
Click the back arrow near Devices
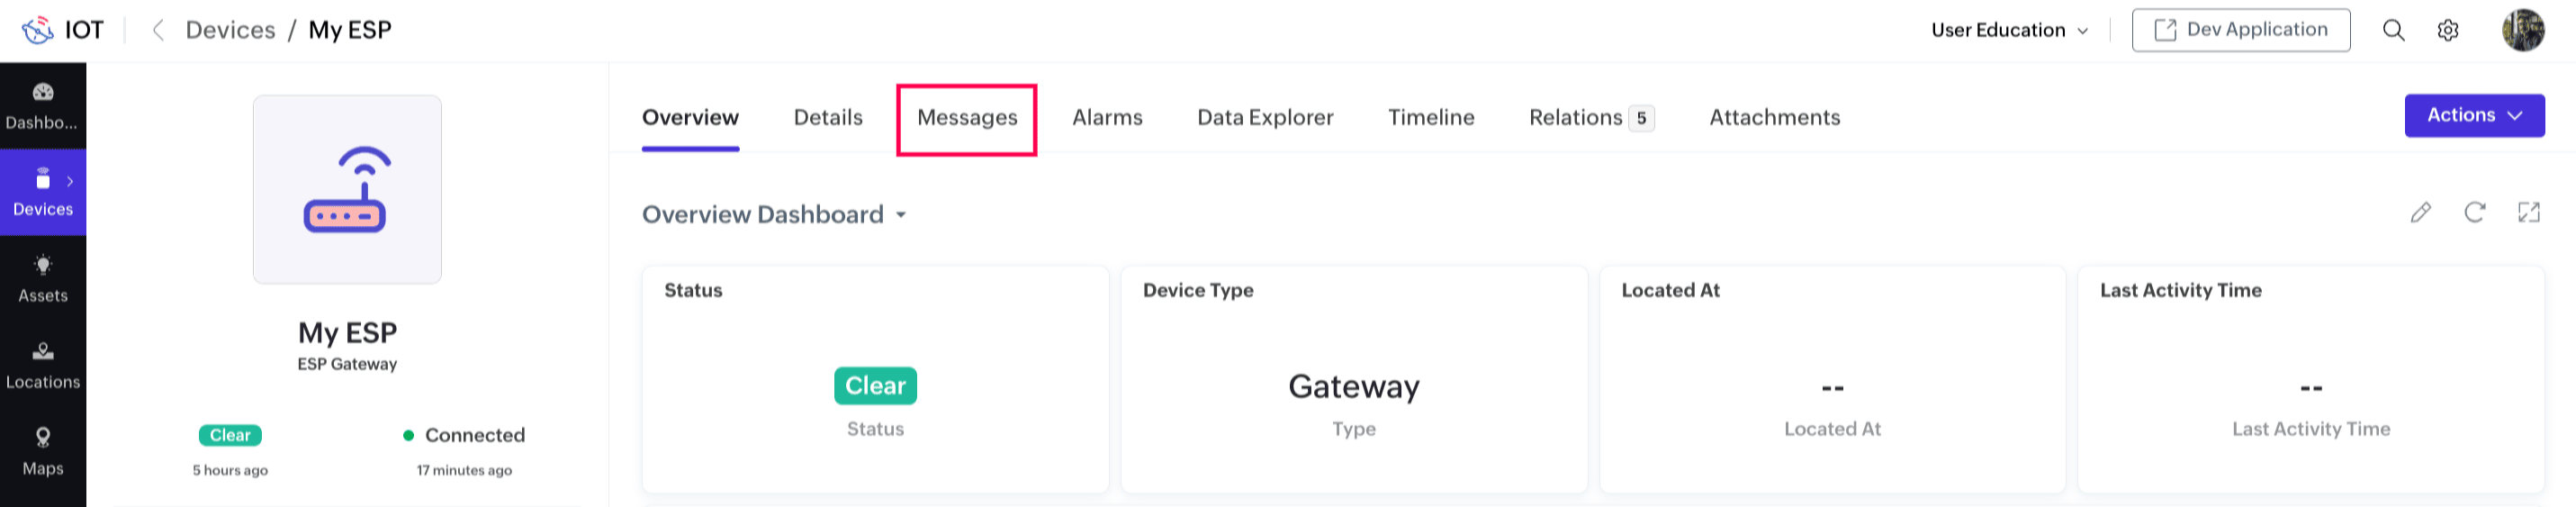(157, 30)
